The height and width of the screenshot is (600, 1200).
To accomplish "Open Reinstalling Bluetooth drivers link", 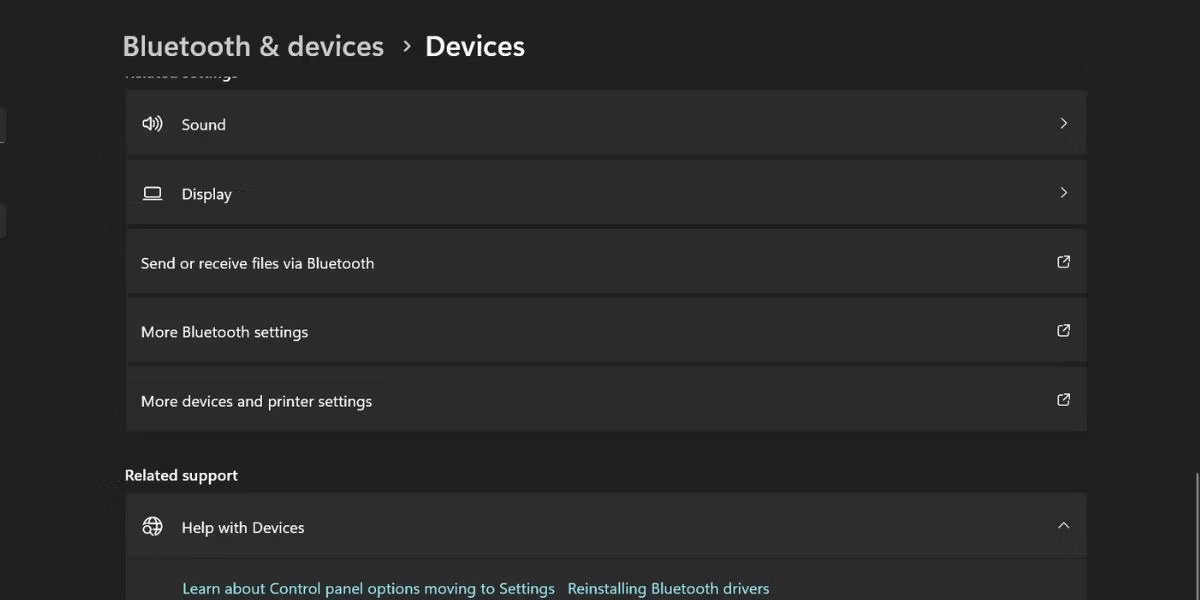I will [668, 589].
